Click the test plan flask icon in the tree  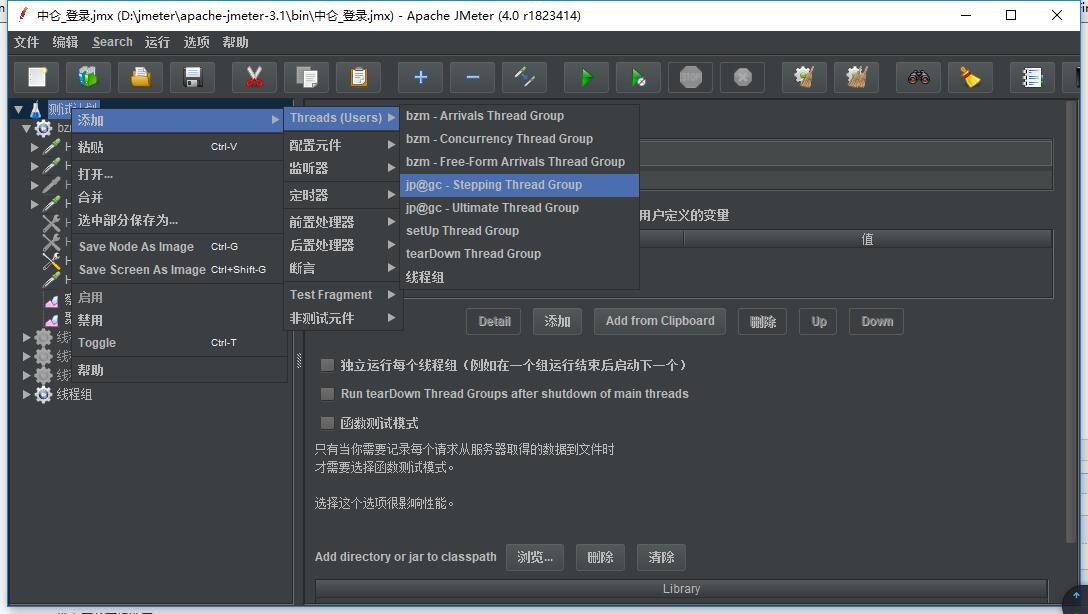tap(36, 110)
